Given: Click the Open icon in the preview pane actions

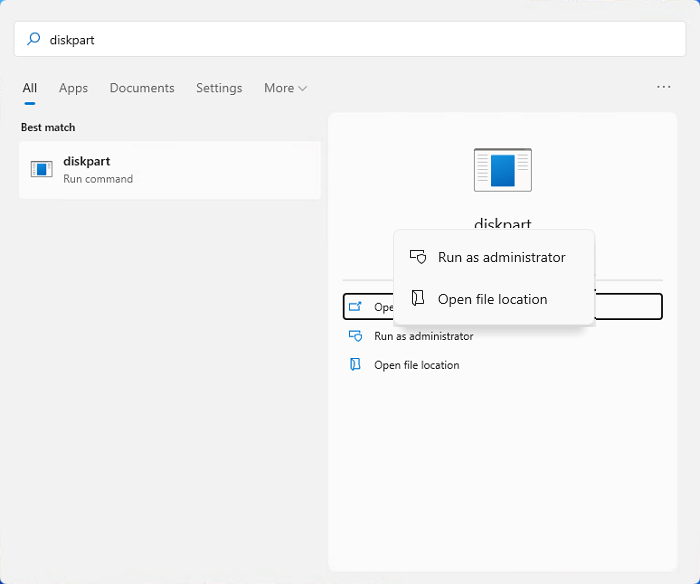Looking at the screenshot, I should click(x=355, y=307).
